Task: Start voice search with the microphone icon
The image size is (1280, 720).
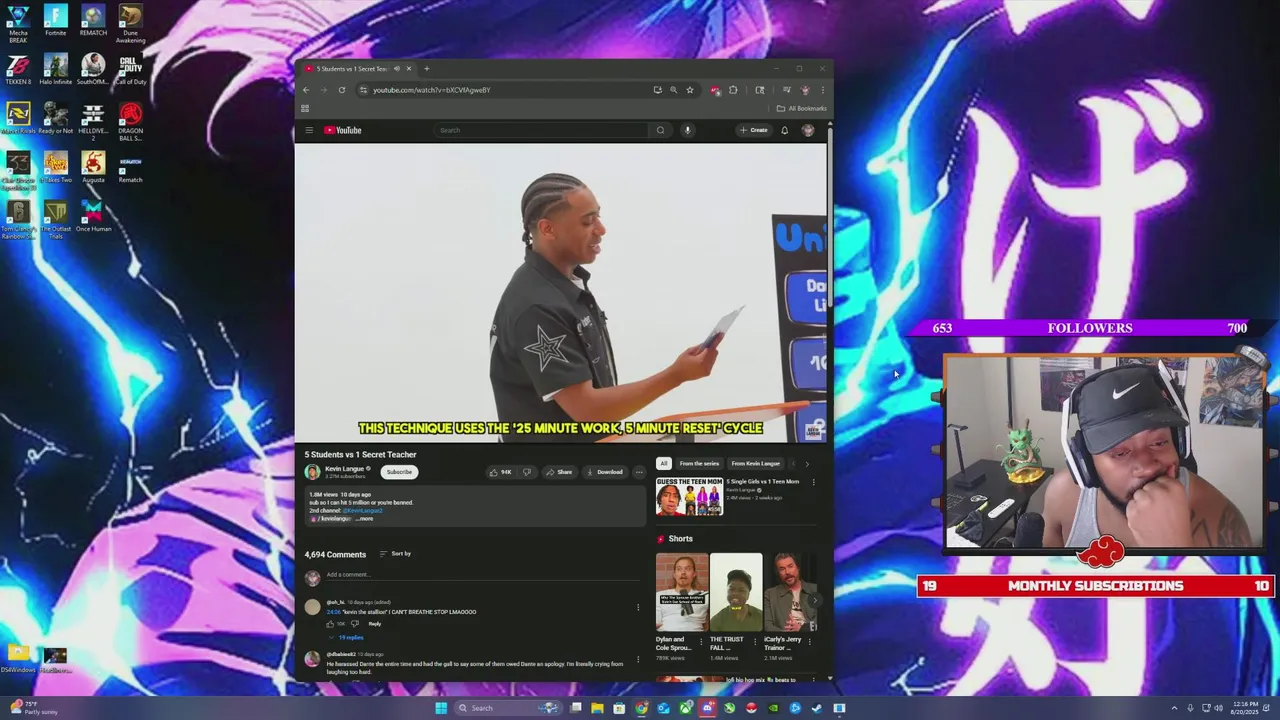Action: [x=687, y=130]
